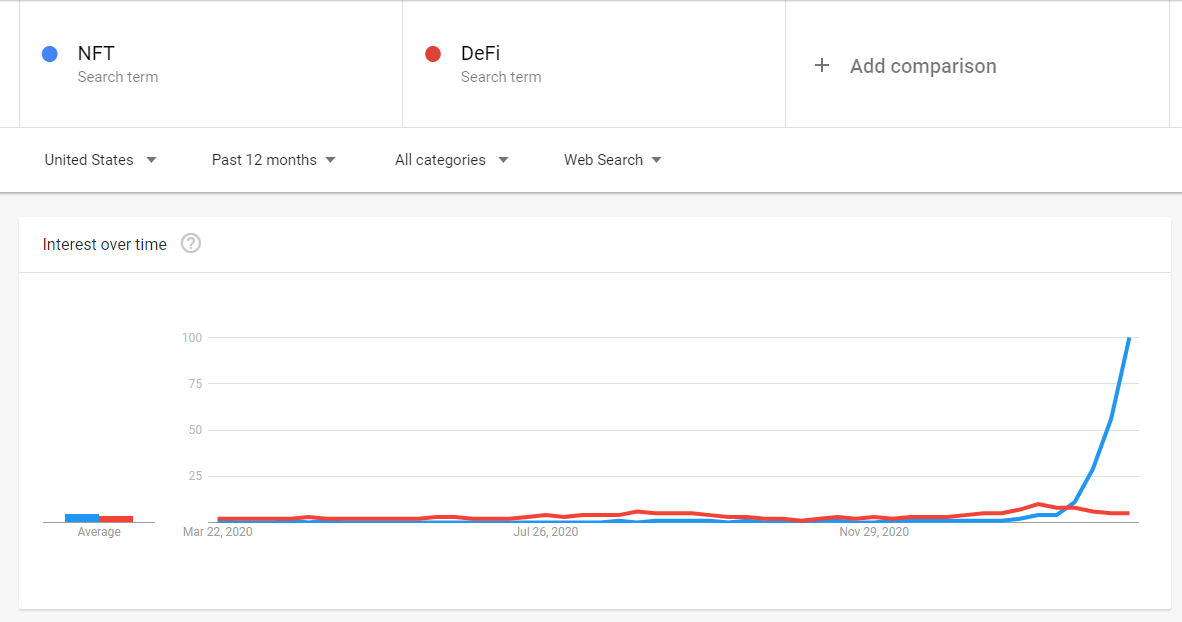Click the Jul 26, 2020 axis label

tap(546, 532)
